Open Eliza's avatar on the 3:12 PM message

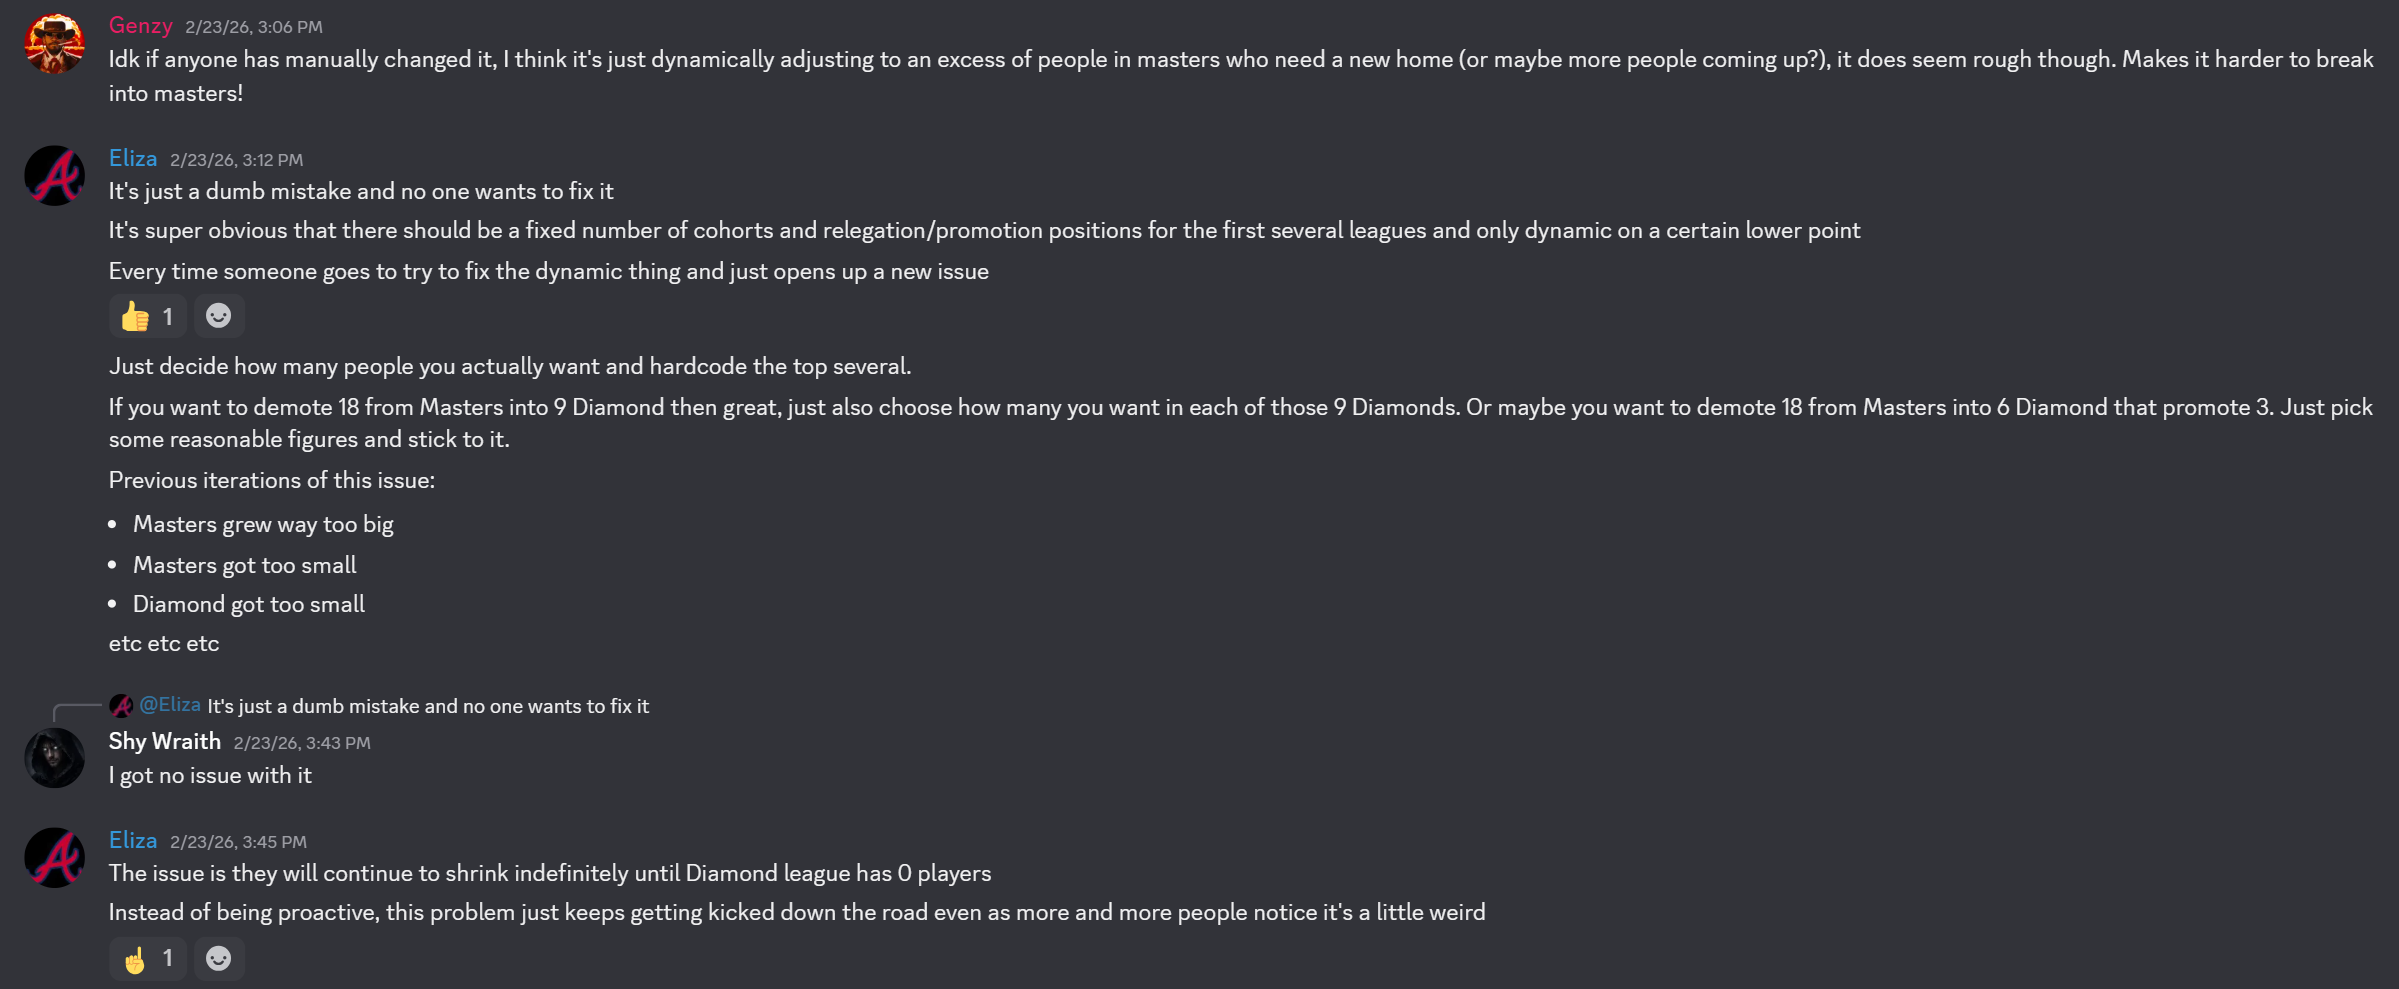tap(54, 176)
